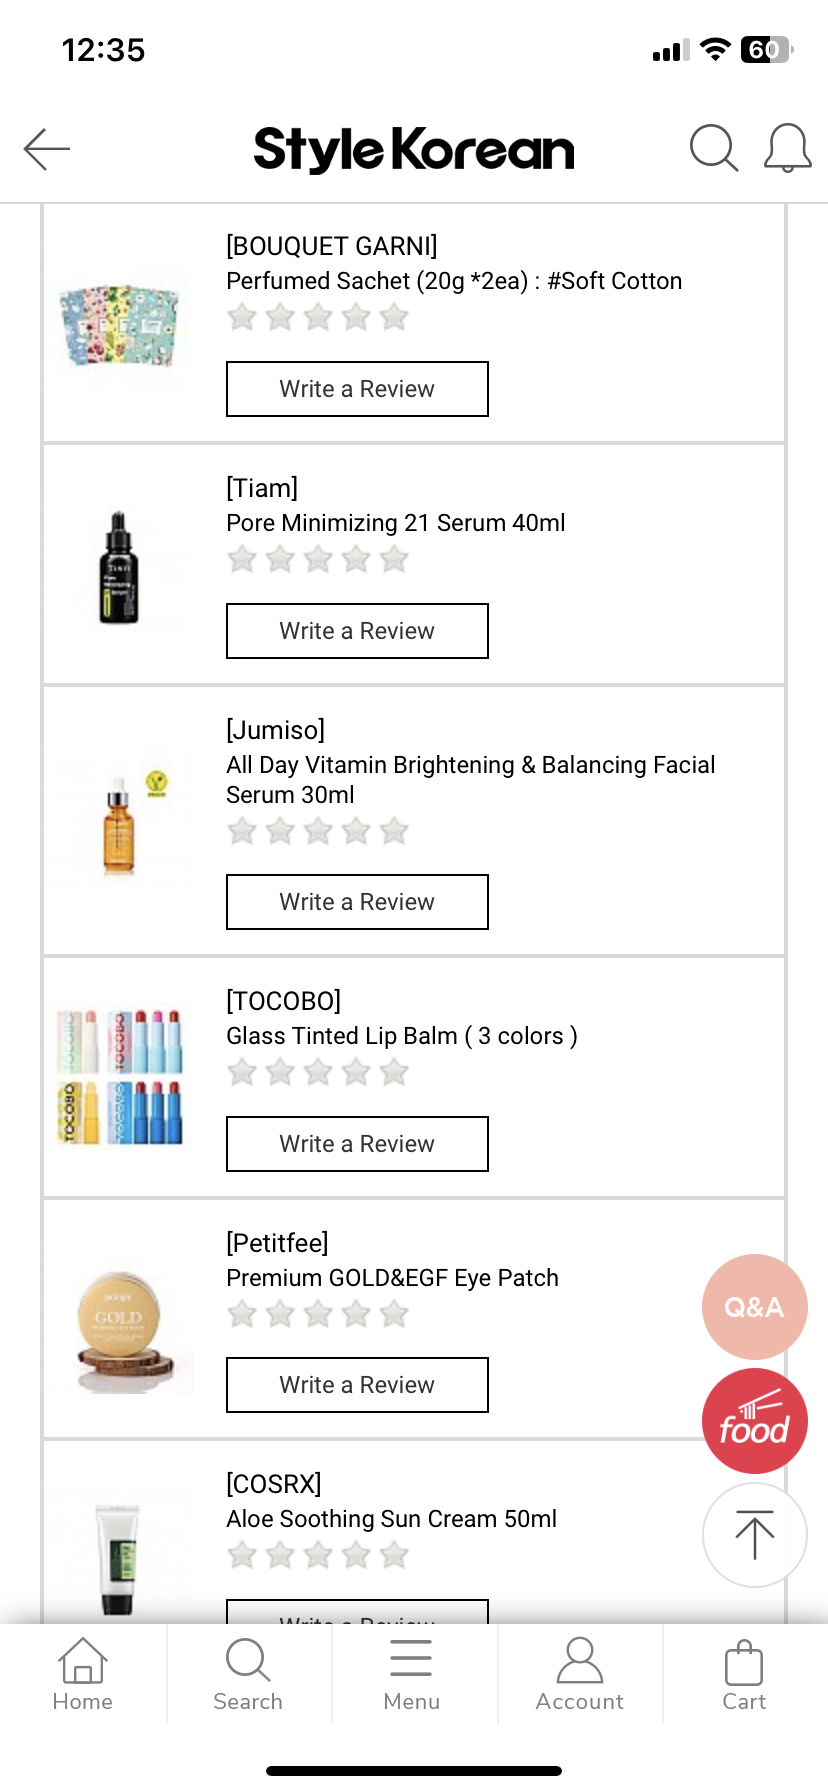Image resolution: width=828 pixels, height=1792 pixels.
Task: Open TOCOBO lip balm product thumbnail
Action: click(120, 1076)
